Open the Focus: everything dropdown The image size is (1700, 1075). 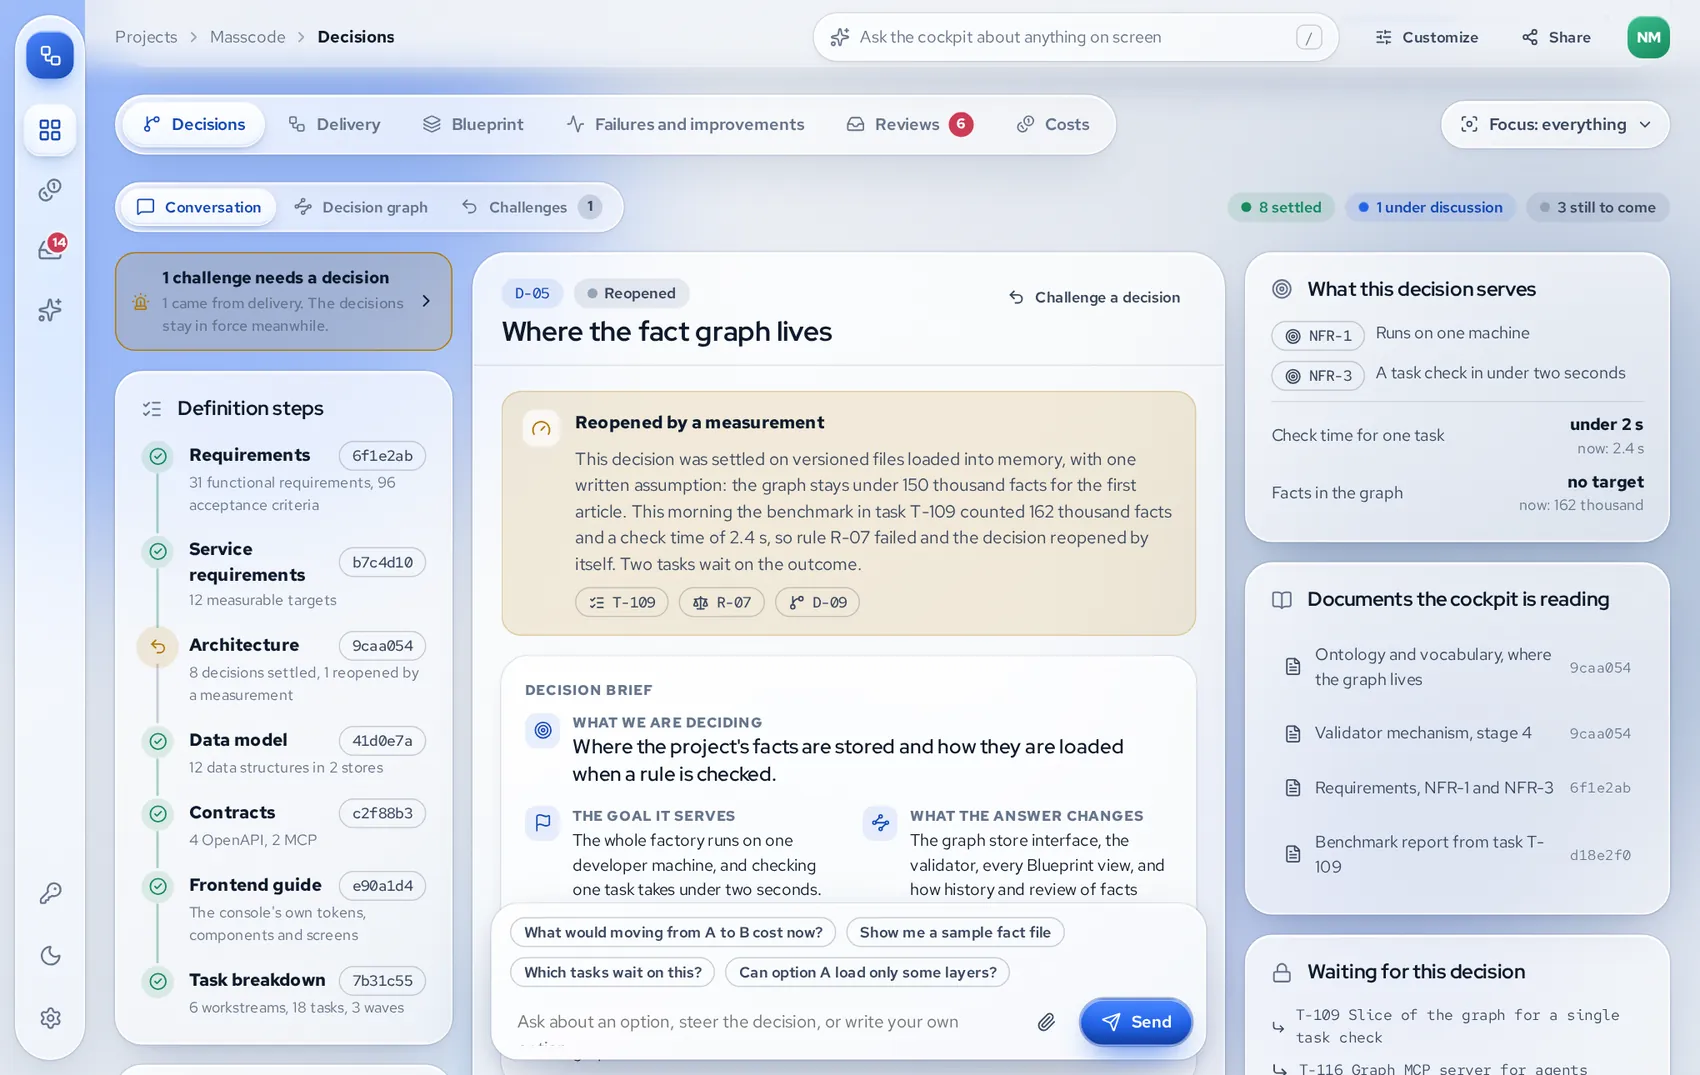pyautogui.click(x=1555, y=124)
